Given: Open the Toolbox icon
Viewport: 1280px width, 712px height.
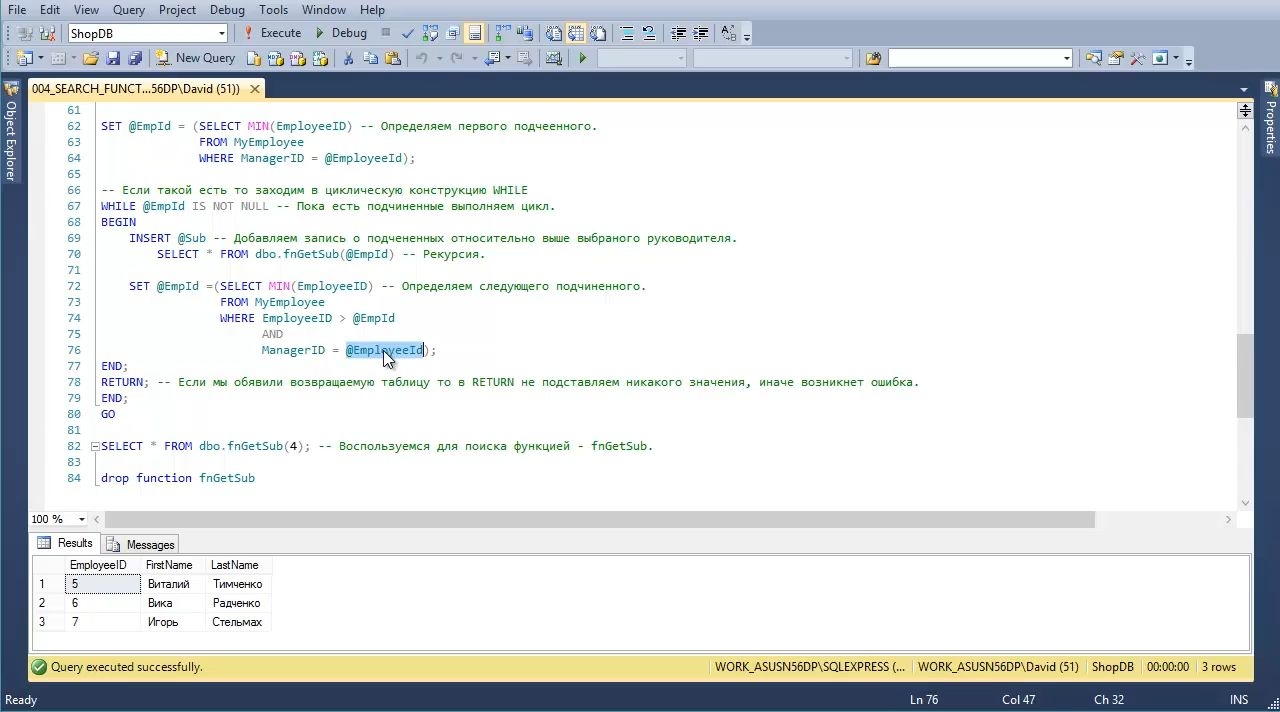Looking at the screenshot, I should coord(1137,58).
